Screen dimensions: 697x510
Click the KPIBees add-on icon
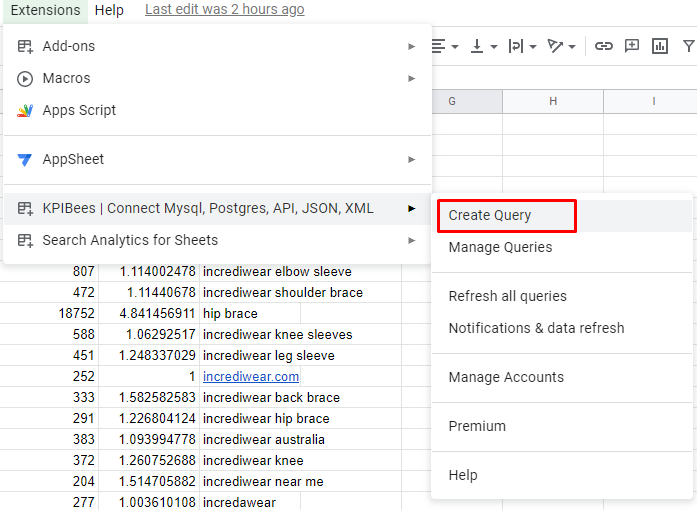coord(25,208)
